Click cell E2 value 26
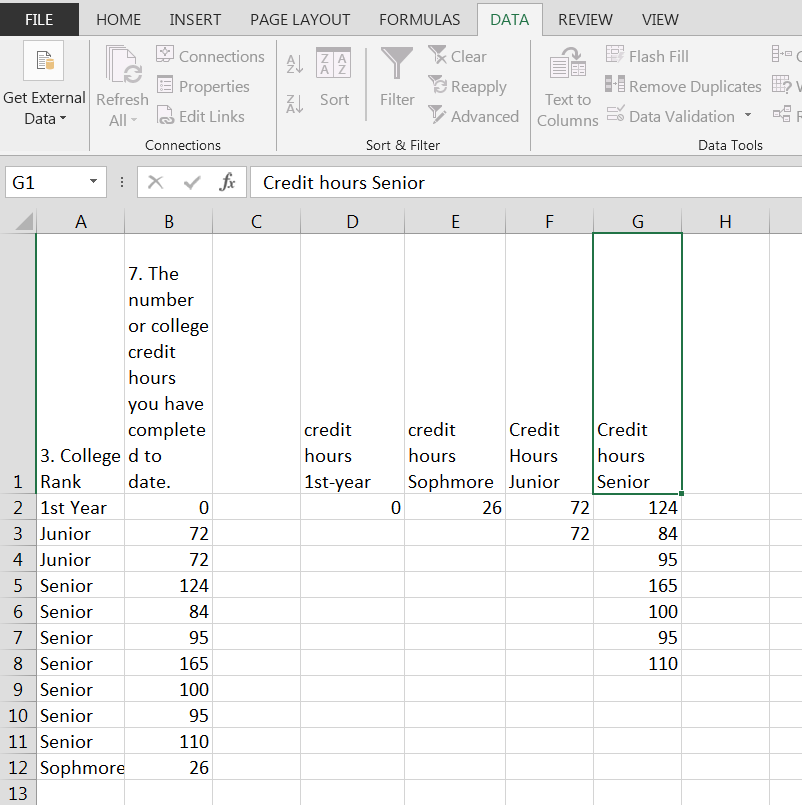 pyautogui.click(x=455, y=507)
